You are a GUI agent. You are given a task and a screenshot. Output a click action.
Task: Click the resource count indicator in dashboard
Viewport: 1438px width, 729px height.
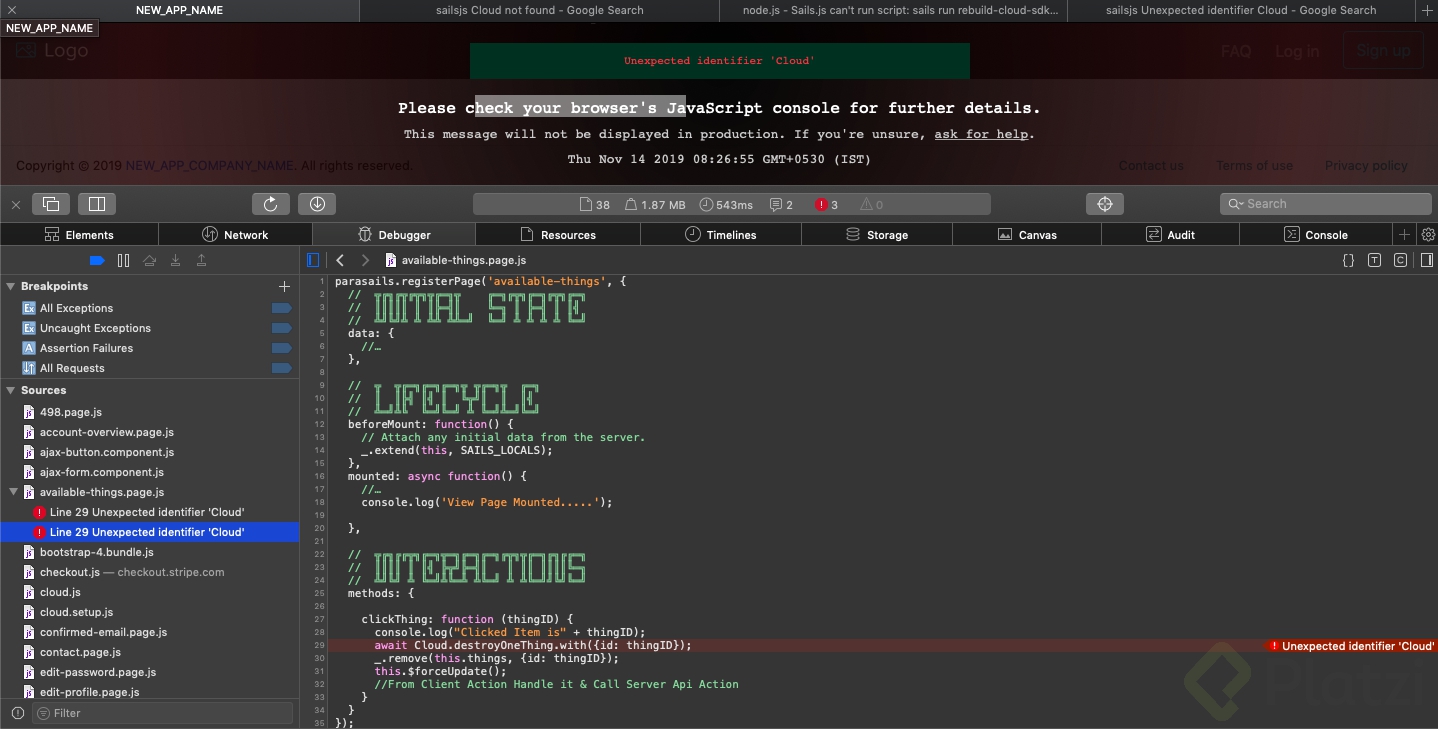click(595, 205)
